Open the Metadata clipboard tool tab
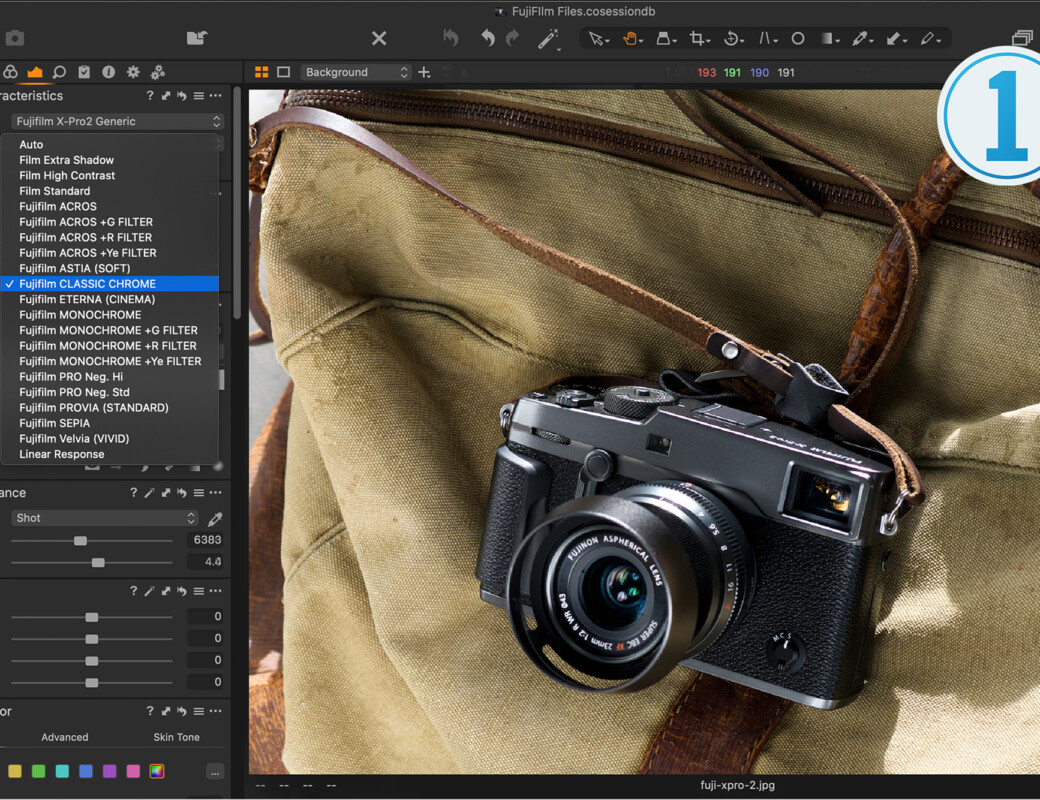1040x800 pixels. pos(85,72)
